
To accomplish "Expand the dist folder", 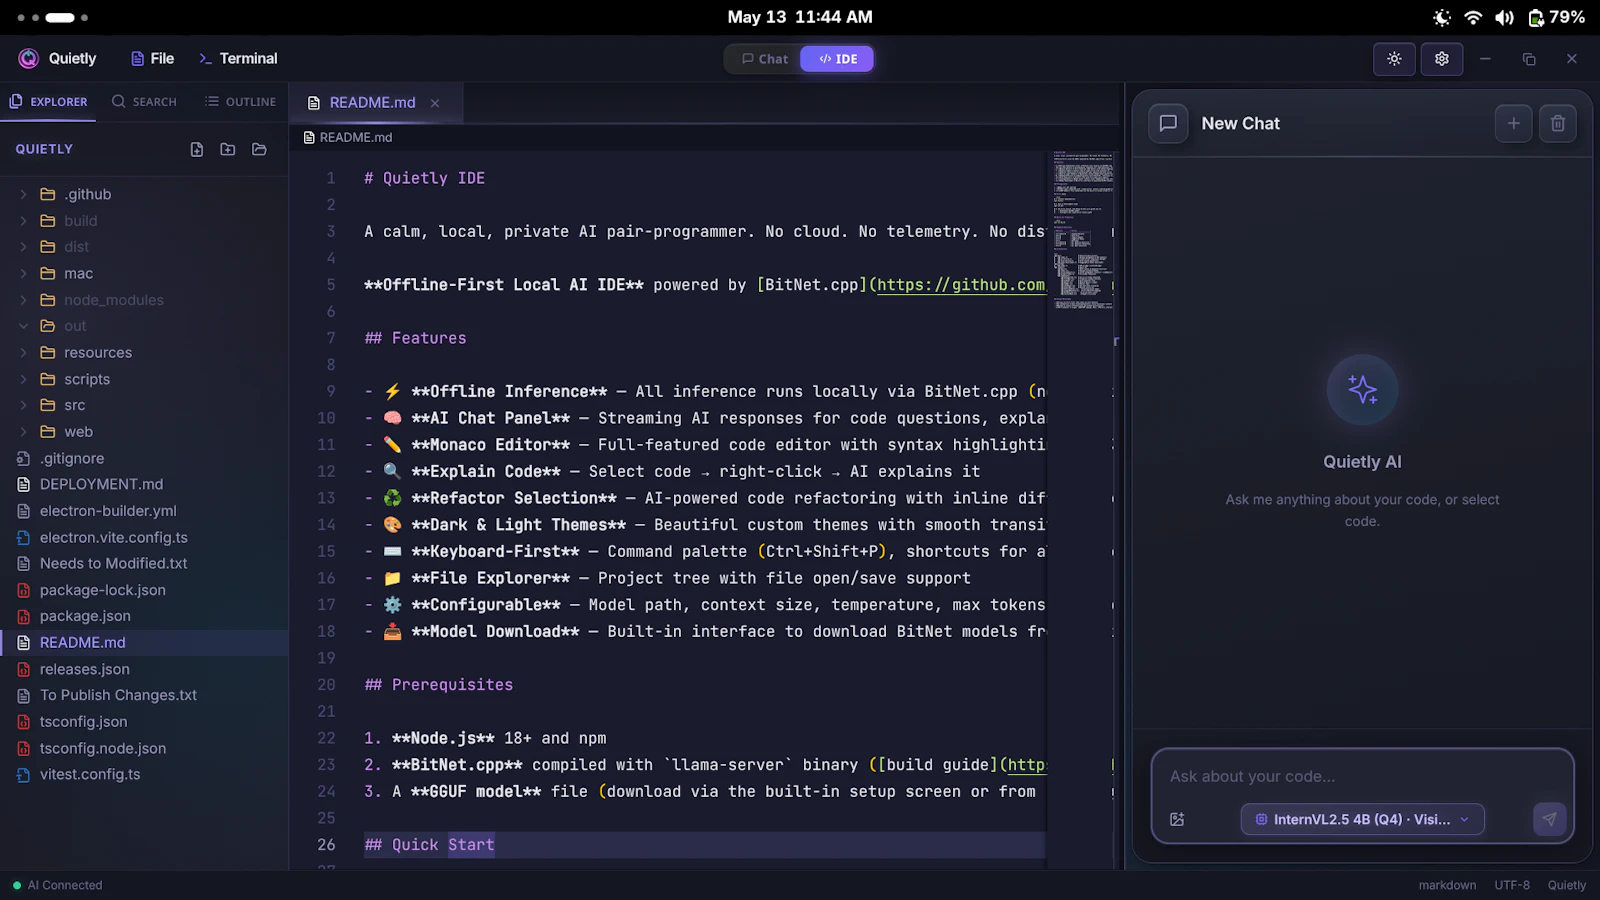I will point(144,247).
